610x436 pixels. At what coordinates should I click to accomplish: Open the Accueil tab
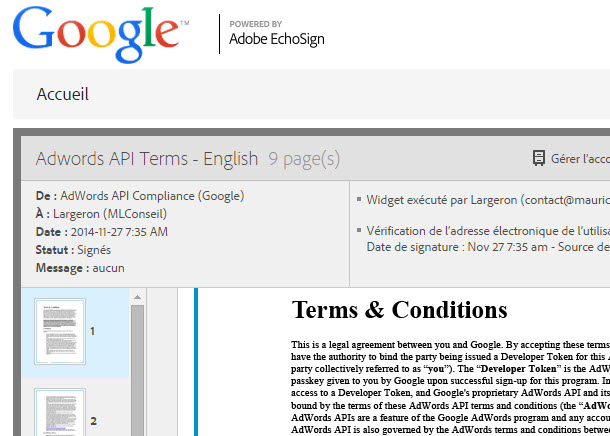(63, 94)
